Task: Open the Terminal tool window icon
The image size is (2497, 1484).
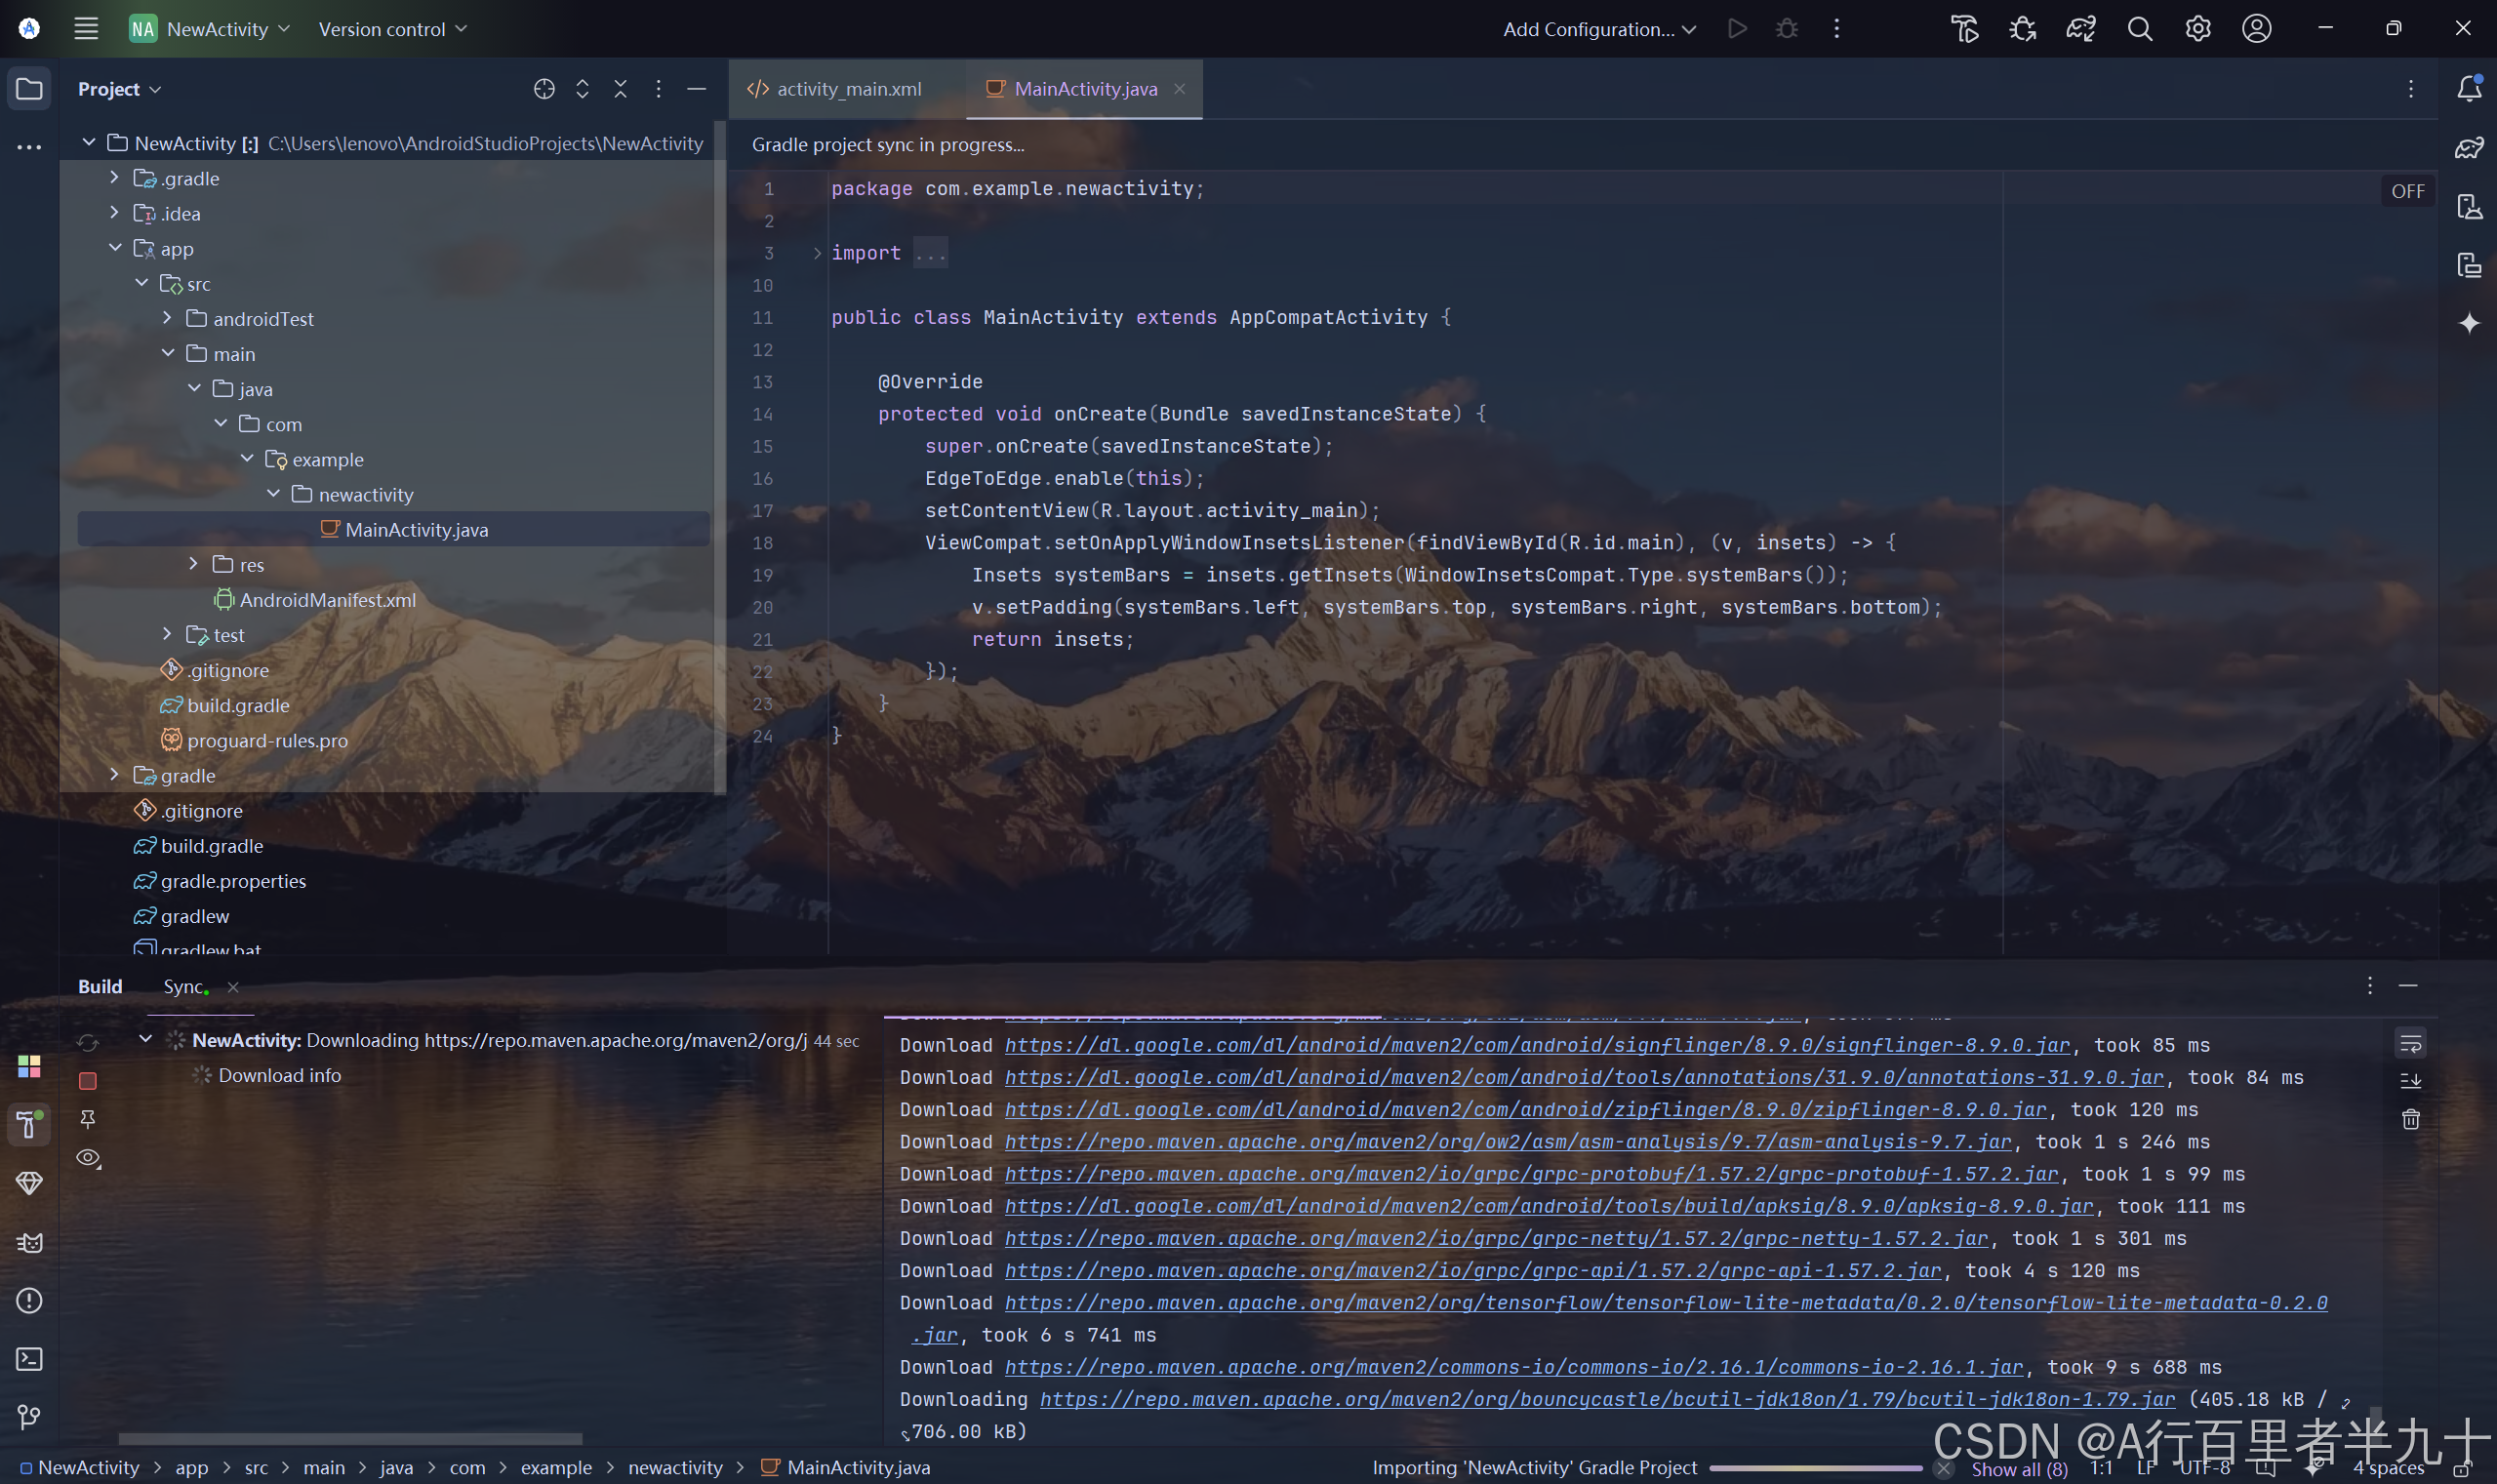Action: click(x=29, y=1359)
